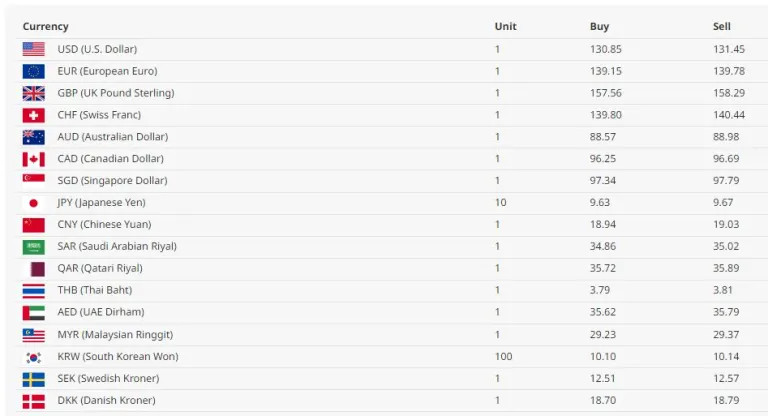
Task: Click the Japanese flag icon
Action: tap(33, 203)
